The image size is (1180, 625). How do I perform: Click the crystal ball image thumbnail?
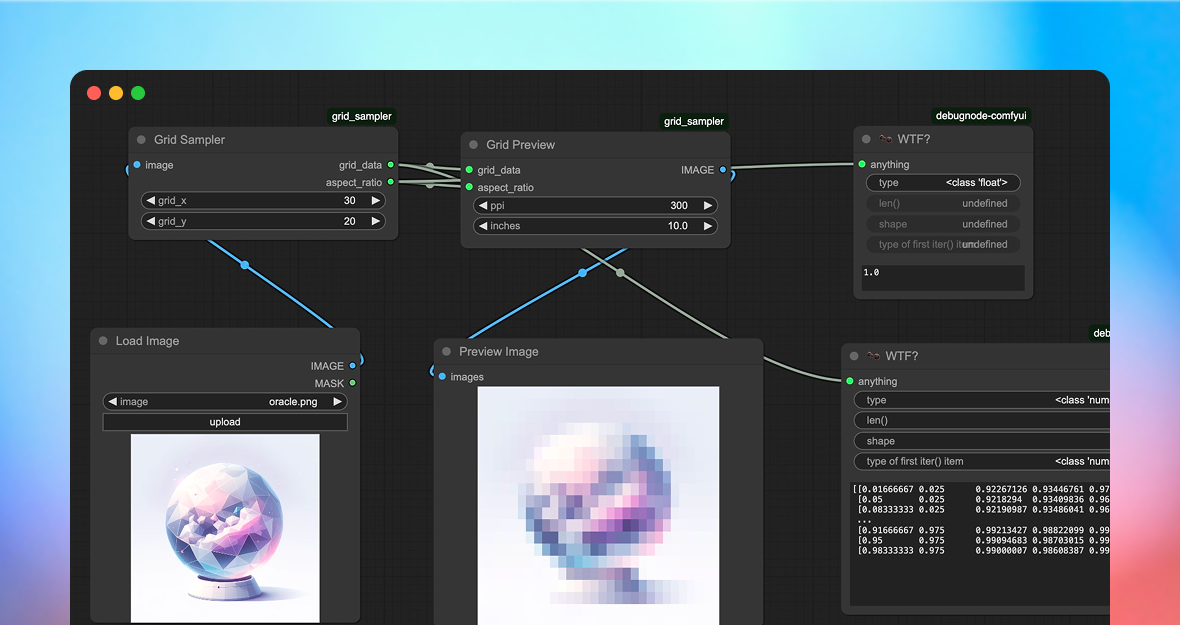click(225, 527)
